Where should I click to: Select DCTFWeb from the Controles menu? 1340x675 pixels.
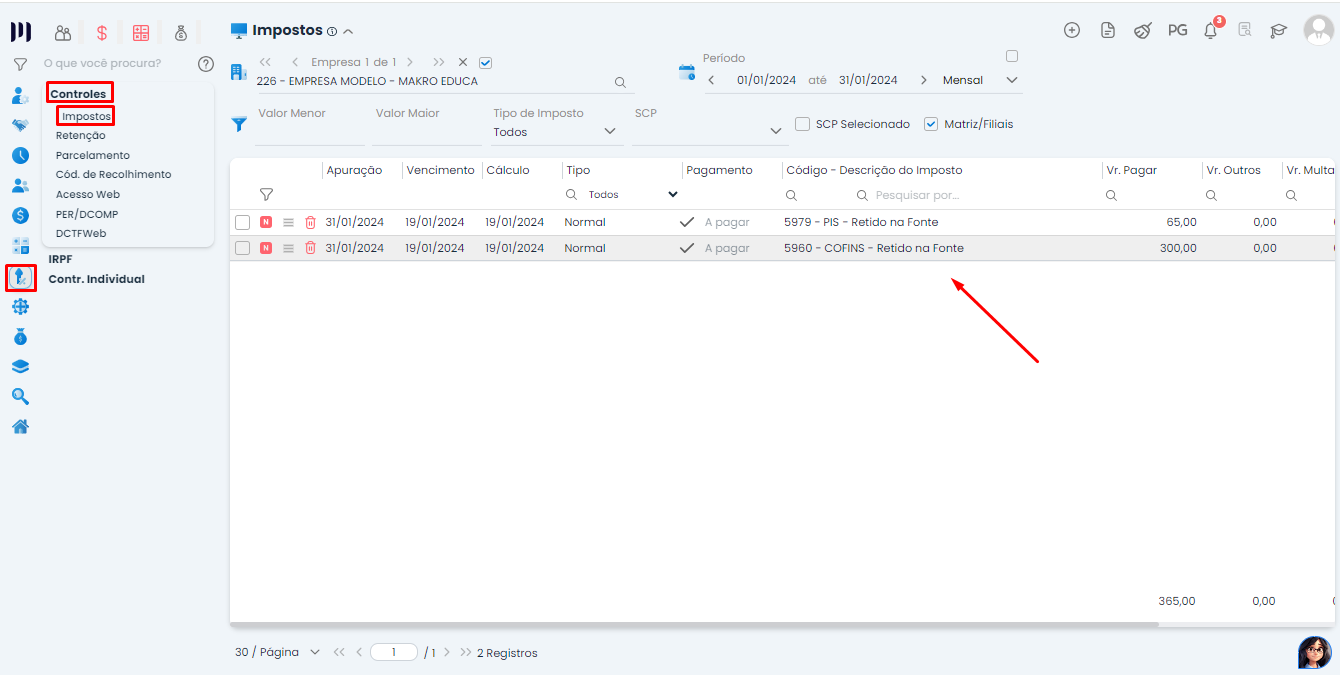pos(80,233)
